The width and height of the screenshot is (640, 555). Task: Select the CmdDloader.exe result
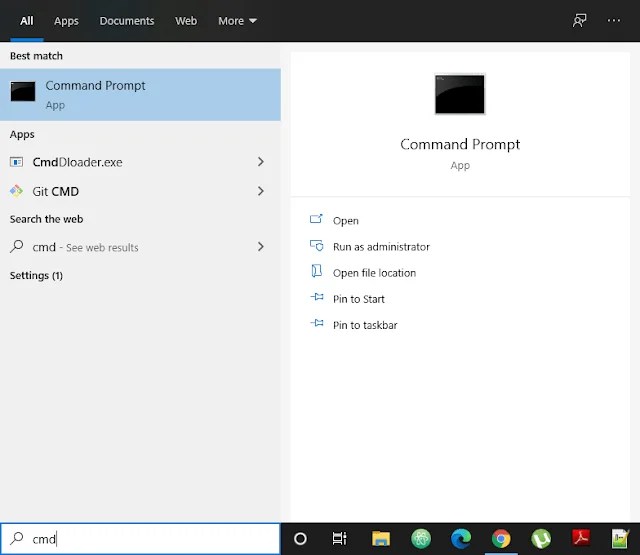(x=140, y=162)
